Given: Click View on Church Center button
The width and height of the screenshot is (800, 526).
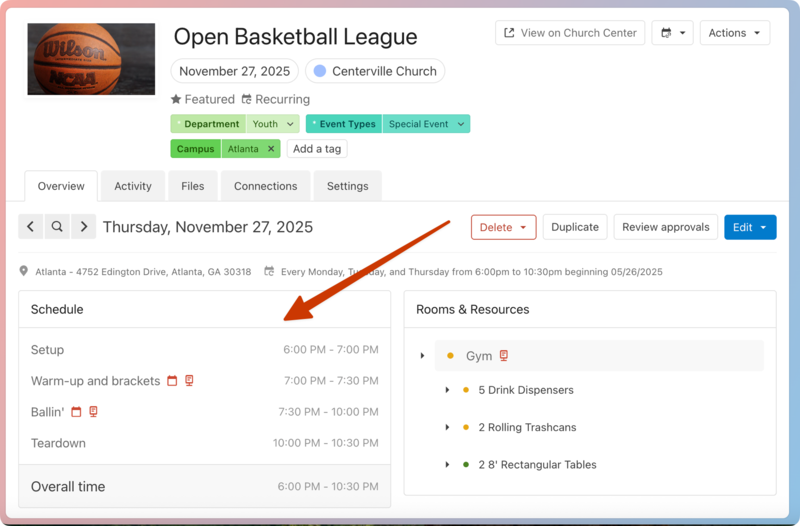Looking at the screenshot, I should pyautogui.click(x=570, y=33).
